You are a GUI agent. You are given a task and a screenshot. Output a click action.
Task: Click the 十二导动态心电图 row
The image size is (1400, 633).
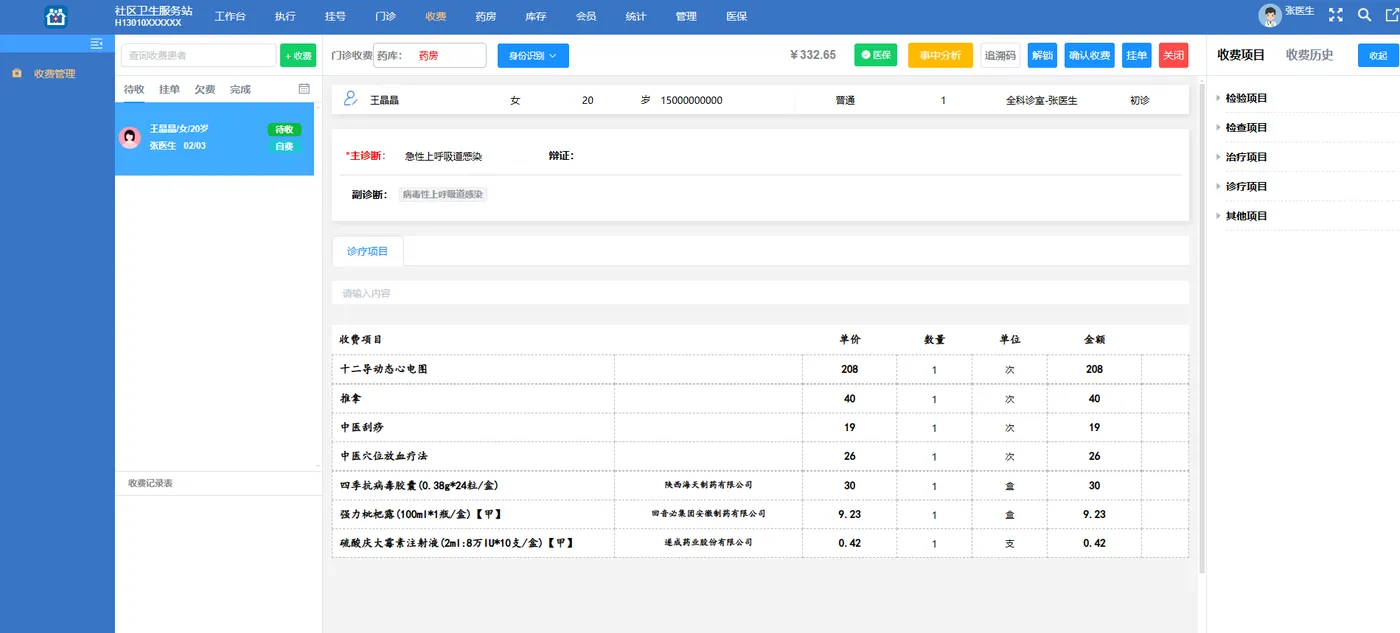tap(760, 369)
